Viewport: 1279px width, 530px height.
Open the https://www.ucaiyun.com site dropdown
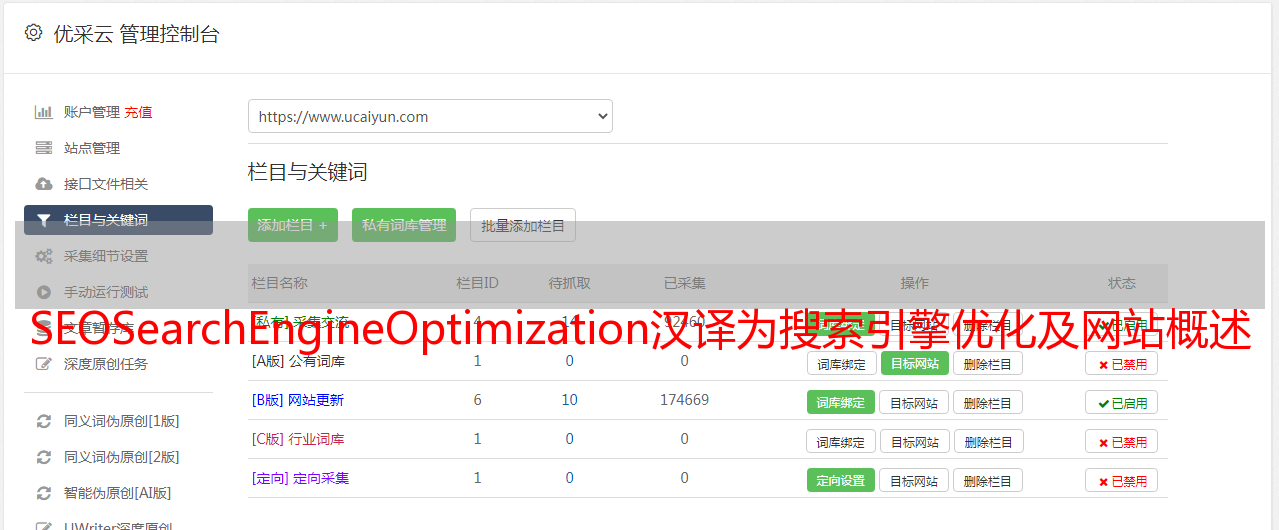tap(430, 116)
